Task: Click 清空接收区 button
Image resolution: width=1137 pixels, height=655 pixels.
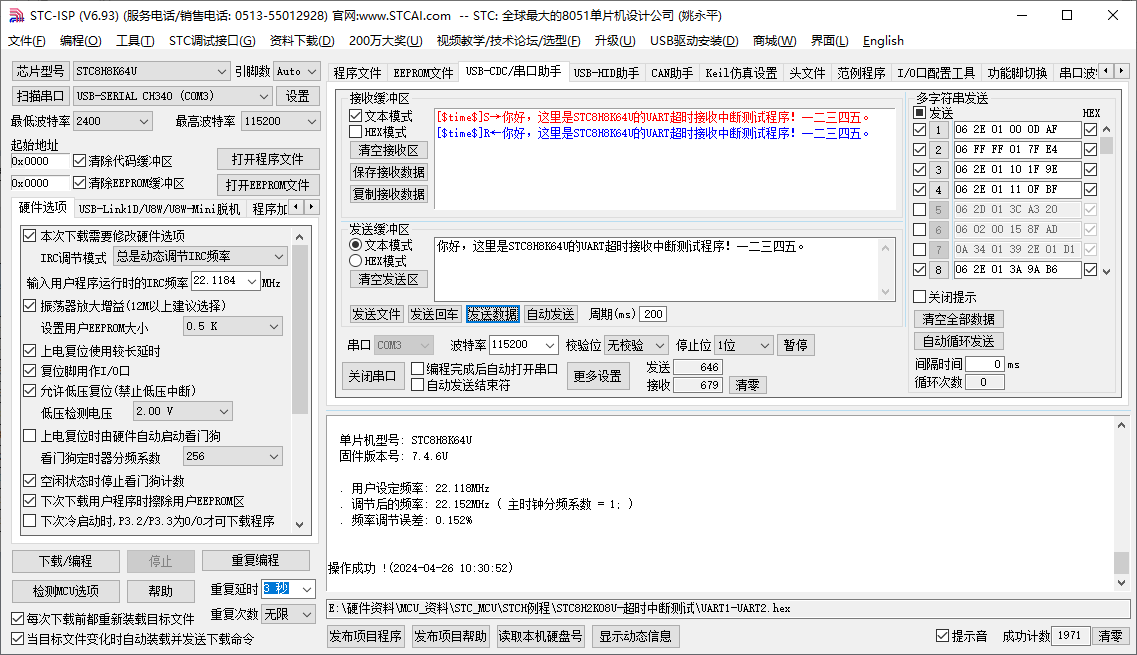Action: tap(389, 150)
